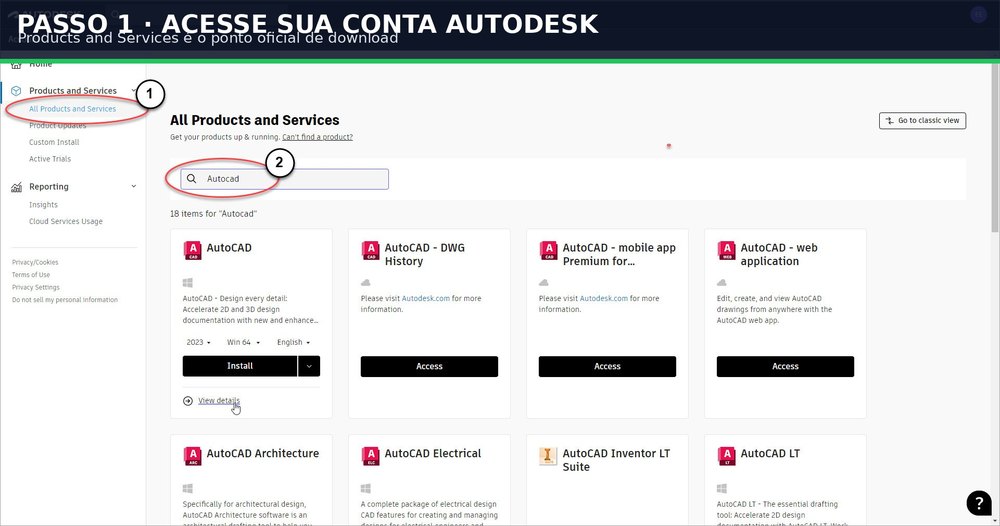Click AutoCAD - mobile app product icon
Screen dimensions: 1000x526
(x=548, y=251)
